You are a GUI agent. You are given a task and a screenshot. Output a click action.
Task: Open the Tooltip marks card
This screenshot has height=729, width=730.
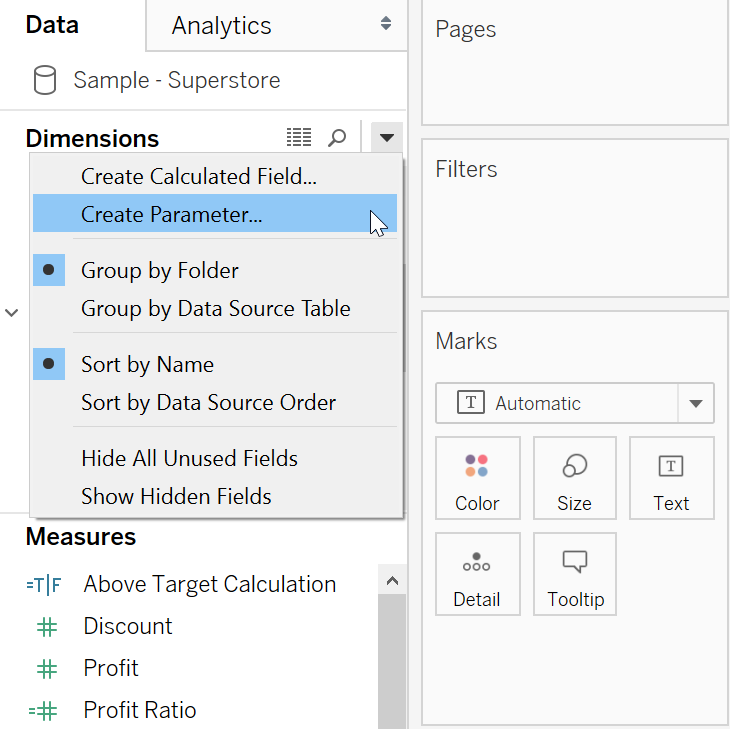pyautogui.click(x=574, y=574)
